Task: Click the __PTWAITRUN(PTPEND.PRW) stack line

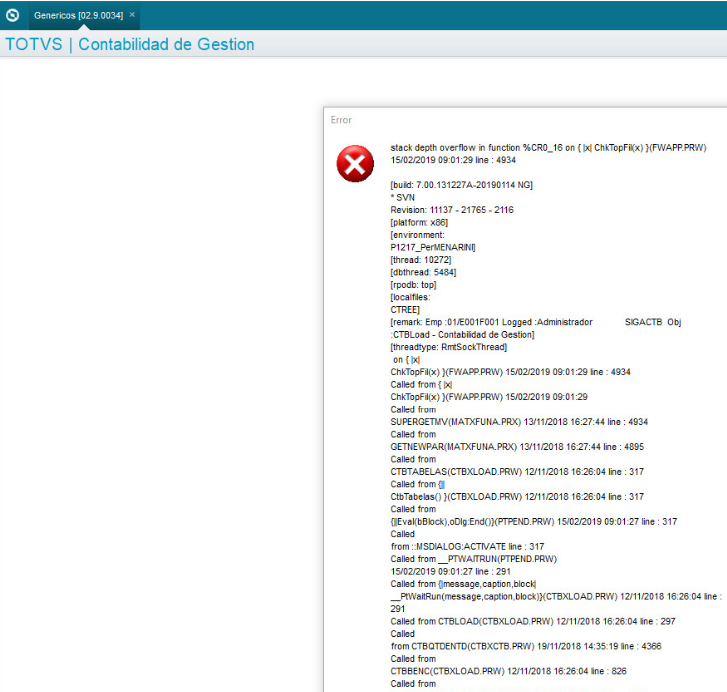Action: coord(473,559)
